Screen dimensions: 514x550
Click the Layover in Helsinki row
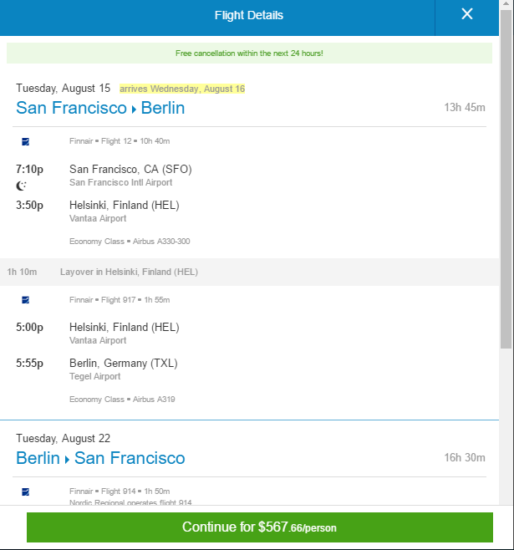tap(249, 272)
